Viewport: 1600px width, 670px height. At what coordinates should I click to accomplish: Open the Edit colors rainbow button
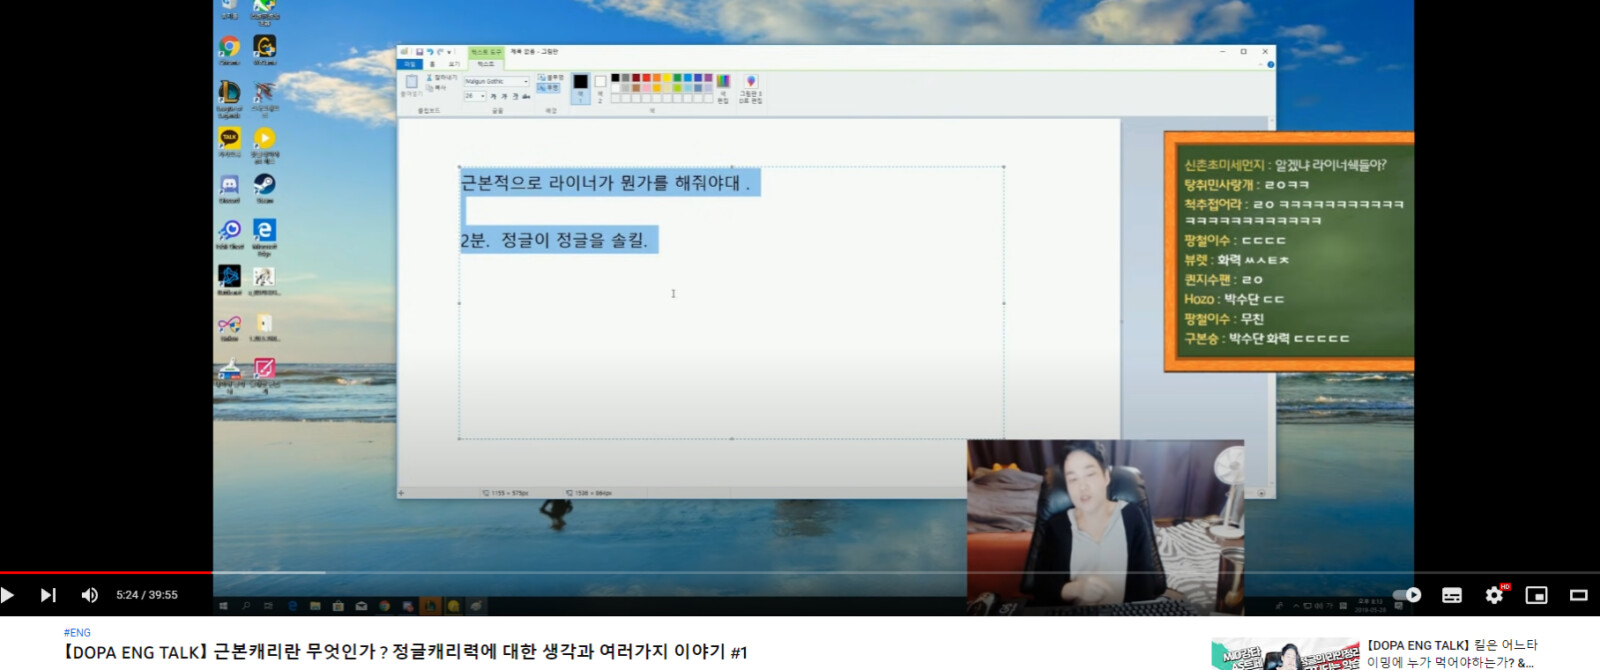tap(723, 88)
